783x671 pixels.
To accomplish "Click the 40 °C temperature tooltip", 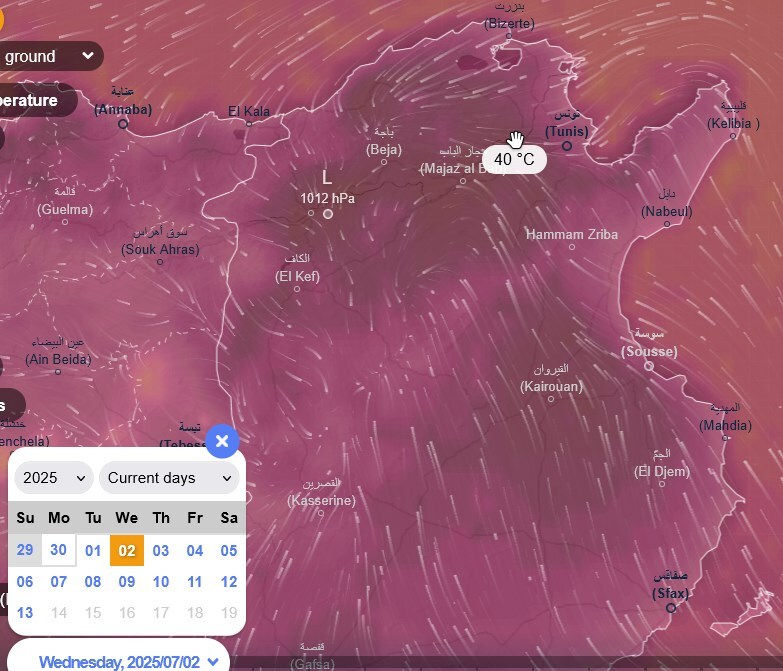I will [514, 159].
